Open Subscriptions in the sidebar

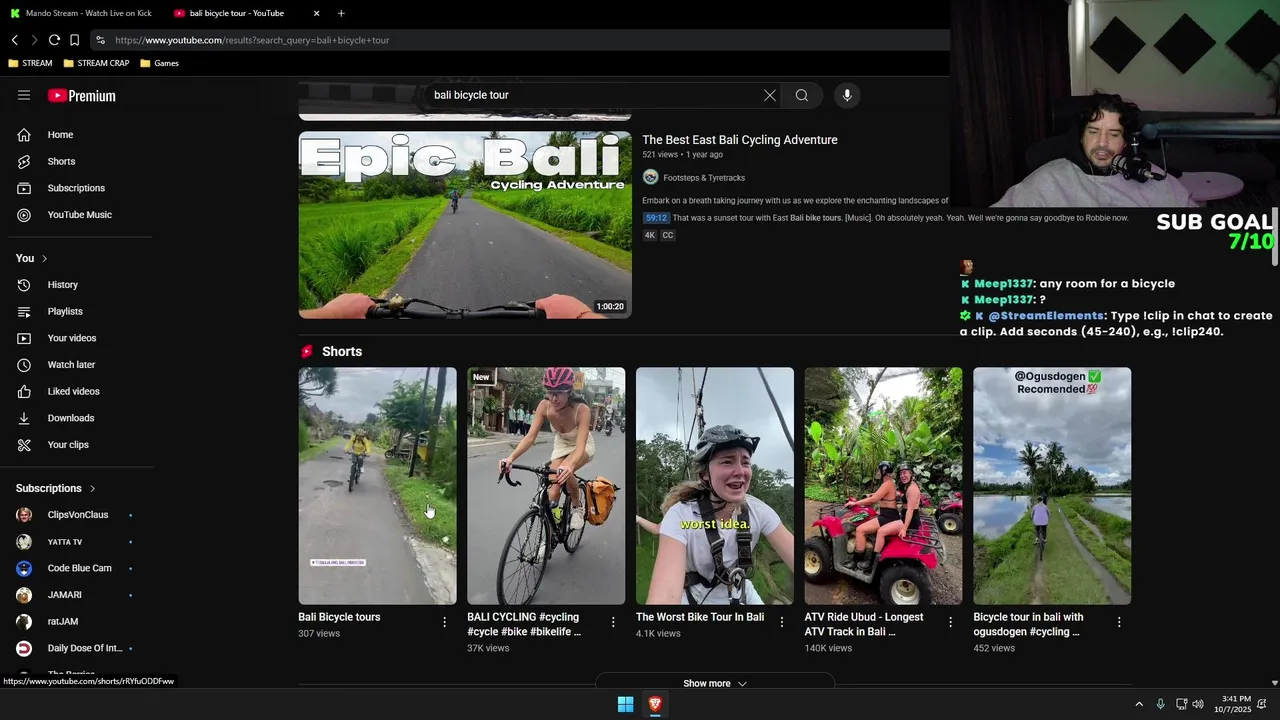point(76,188)
